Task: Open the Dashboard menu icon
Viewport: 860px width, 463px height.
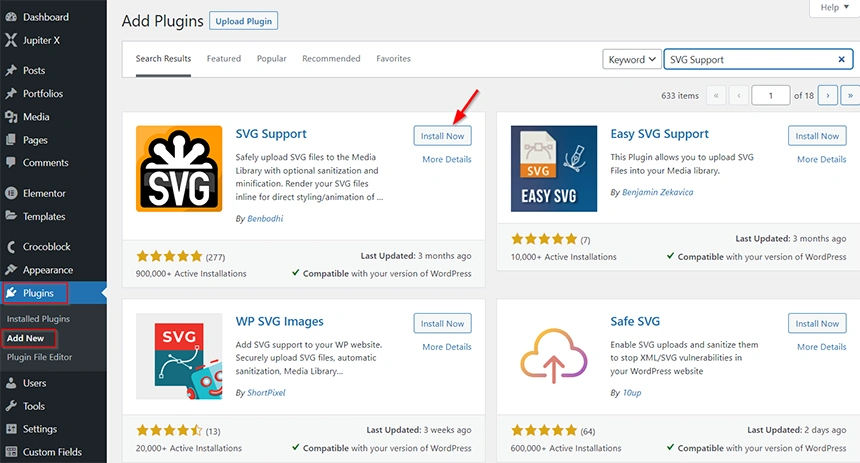Action: click(10, 17)
